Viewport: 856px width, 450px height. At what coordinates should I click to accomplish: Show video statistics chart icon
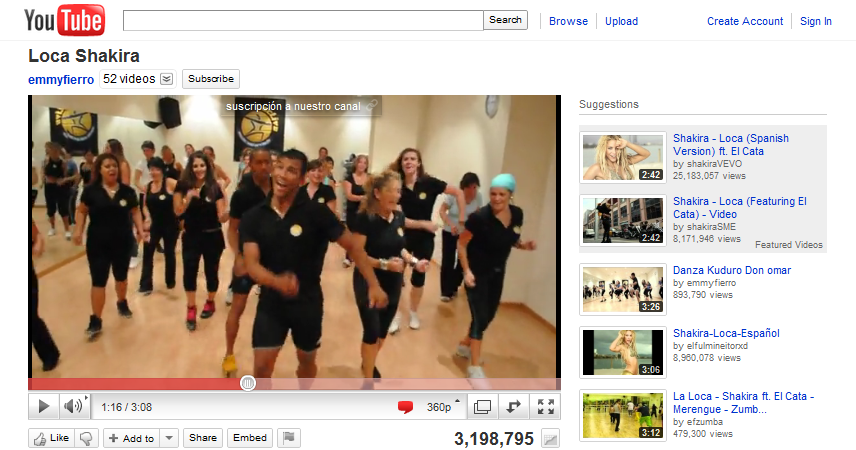point(550,439)
